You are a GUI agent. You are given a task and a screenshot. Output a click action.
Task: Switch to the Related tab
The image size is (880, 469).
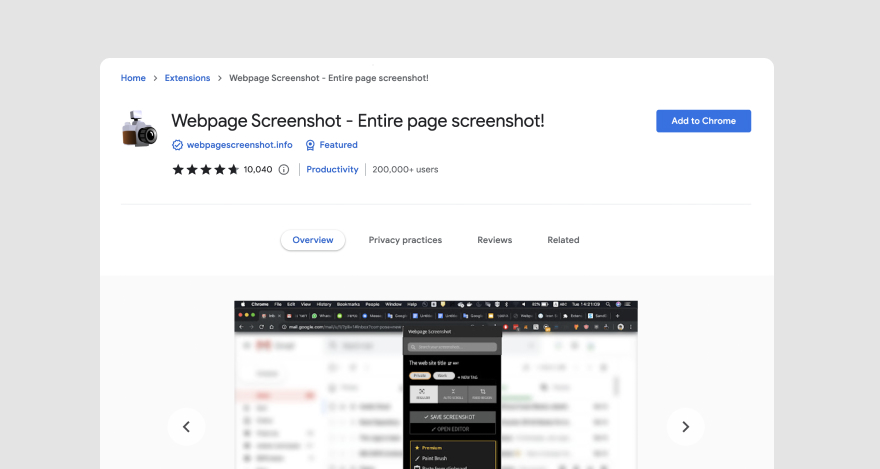coord(563,240)
